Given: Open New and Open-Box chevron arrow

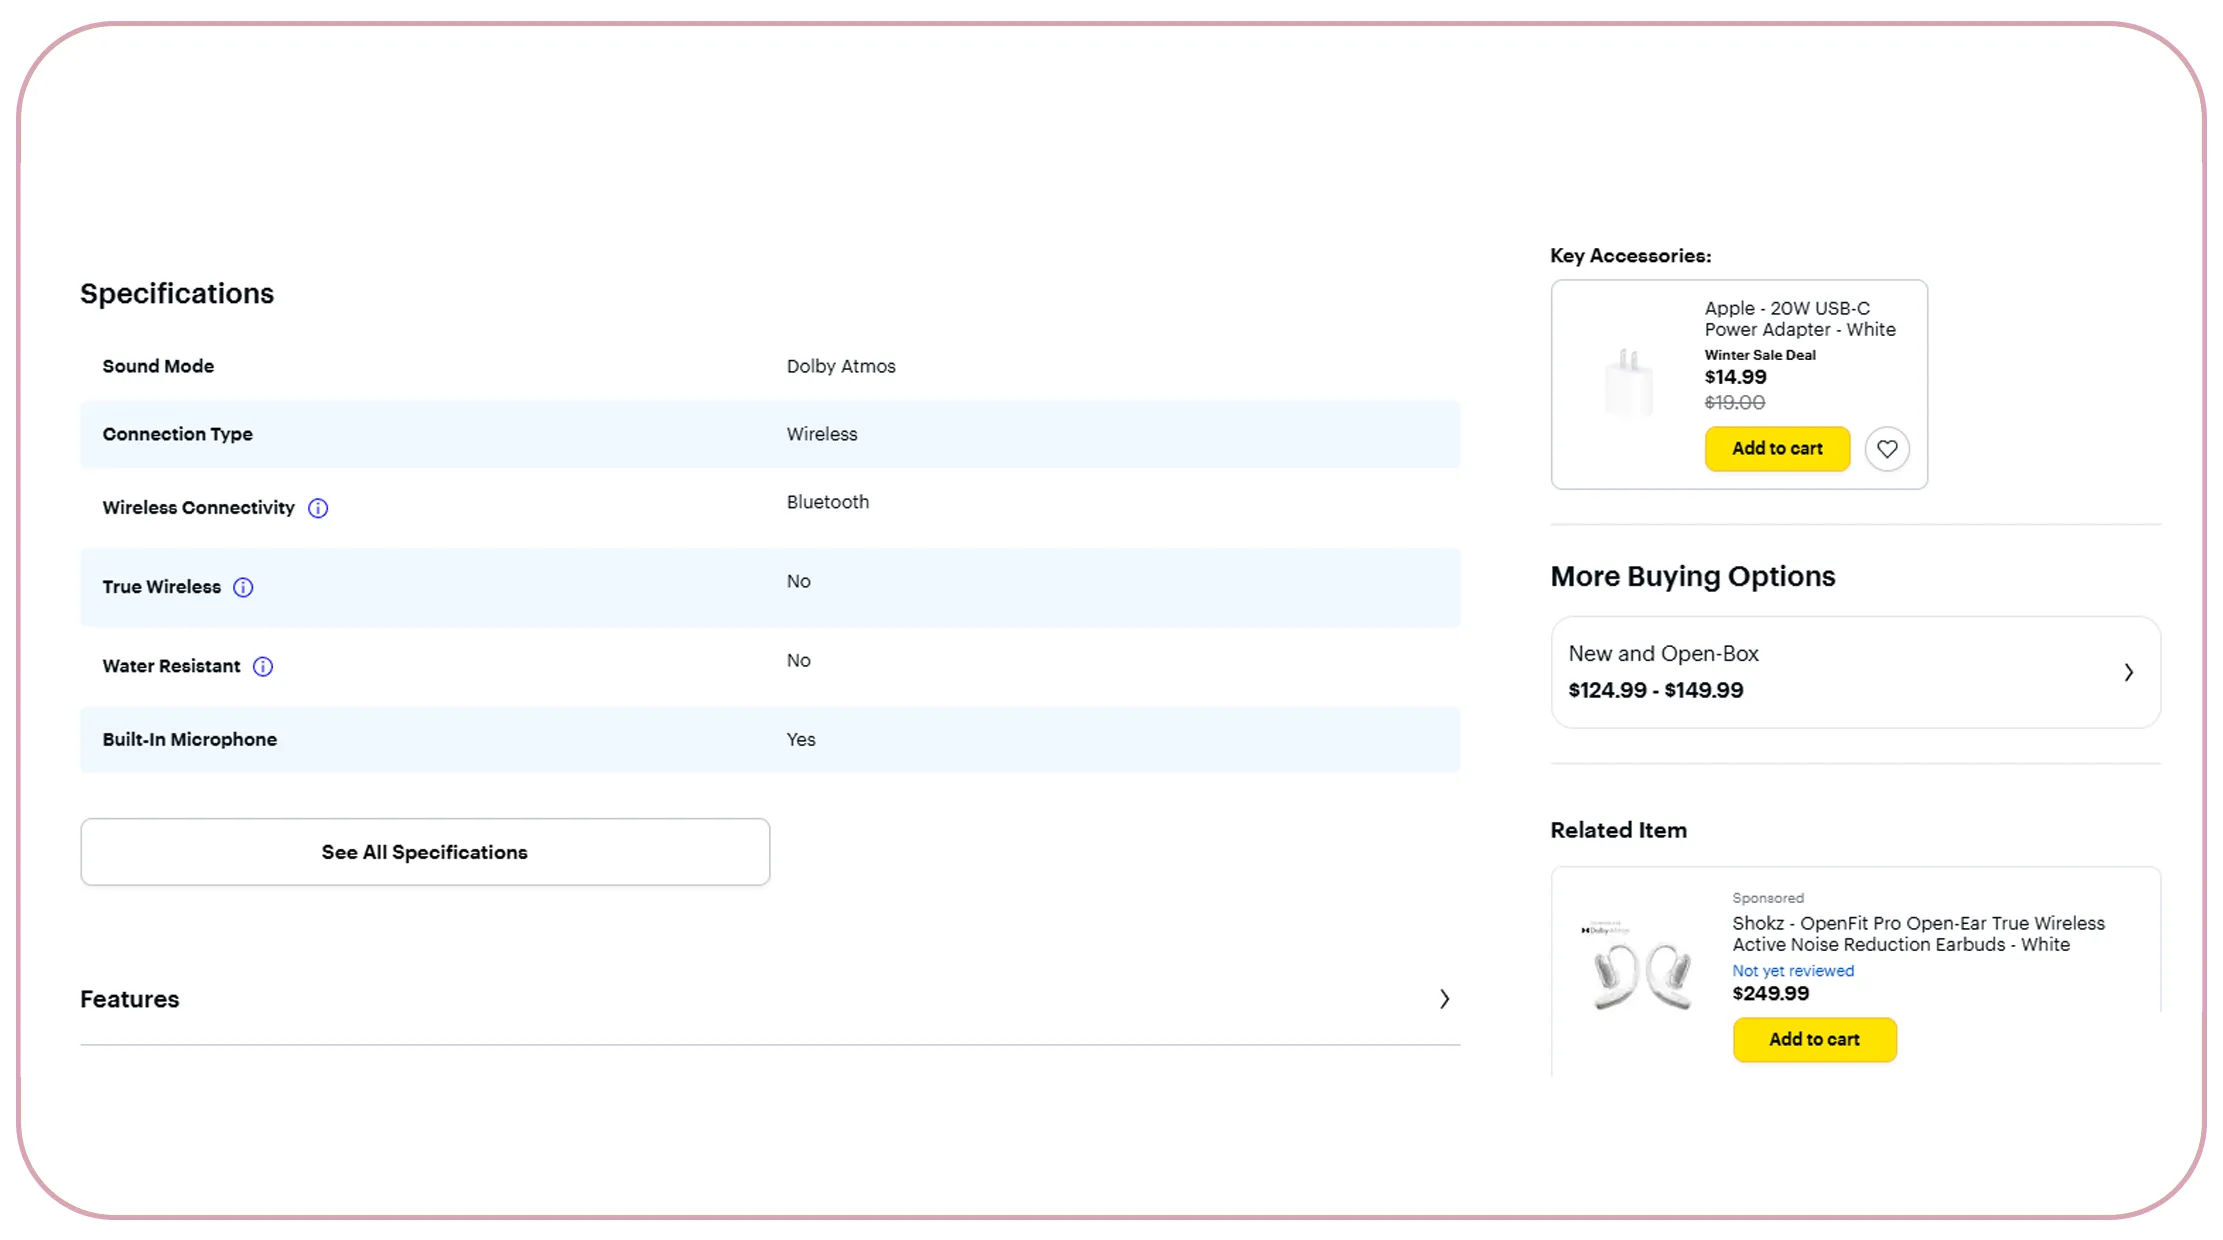Looking at the screenshot, I should pyautogui.click(x=2128, y=673).
